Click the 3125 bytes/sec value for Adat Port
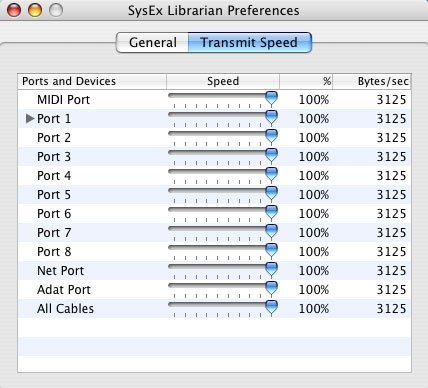 pos(391,290)
